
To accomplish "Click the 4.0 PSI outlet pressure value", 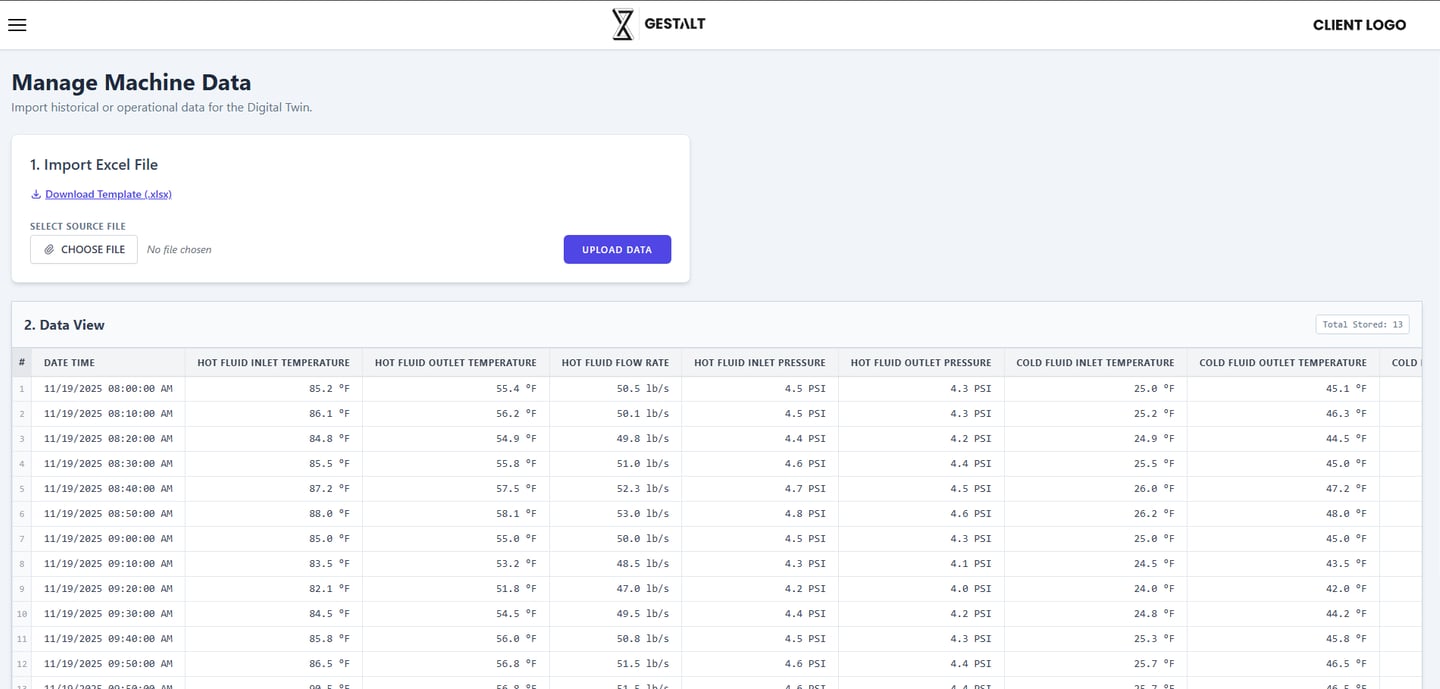I will click(970, 588).
